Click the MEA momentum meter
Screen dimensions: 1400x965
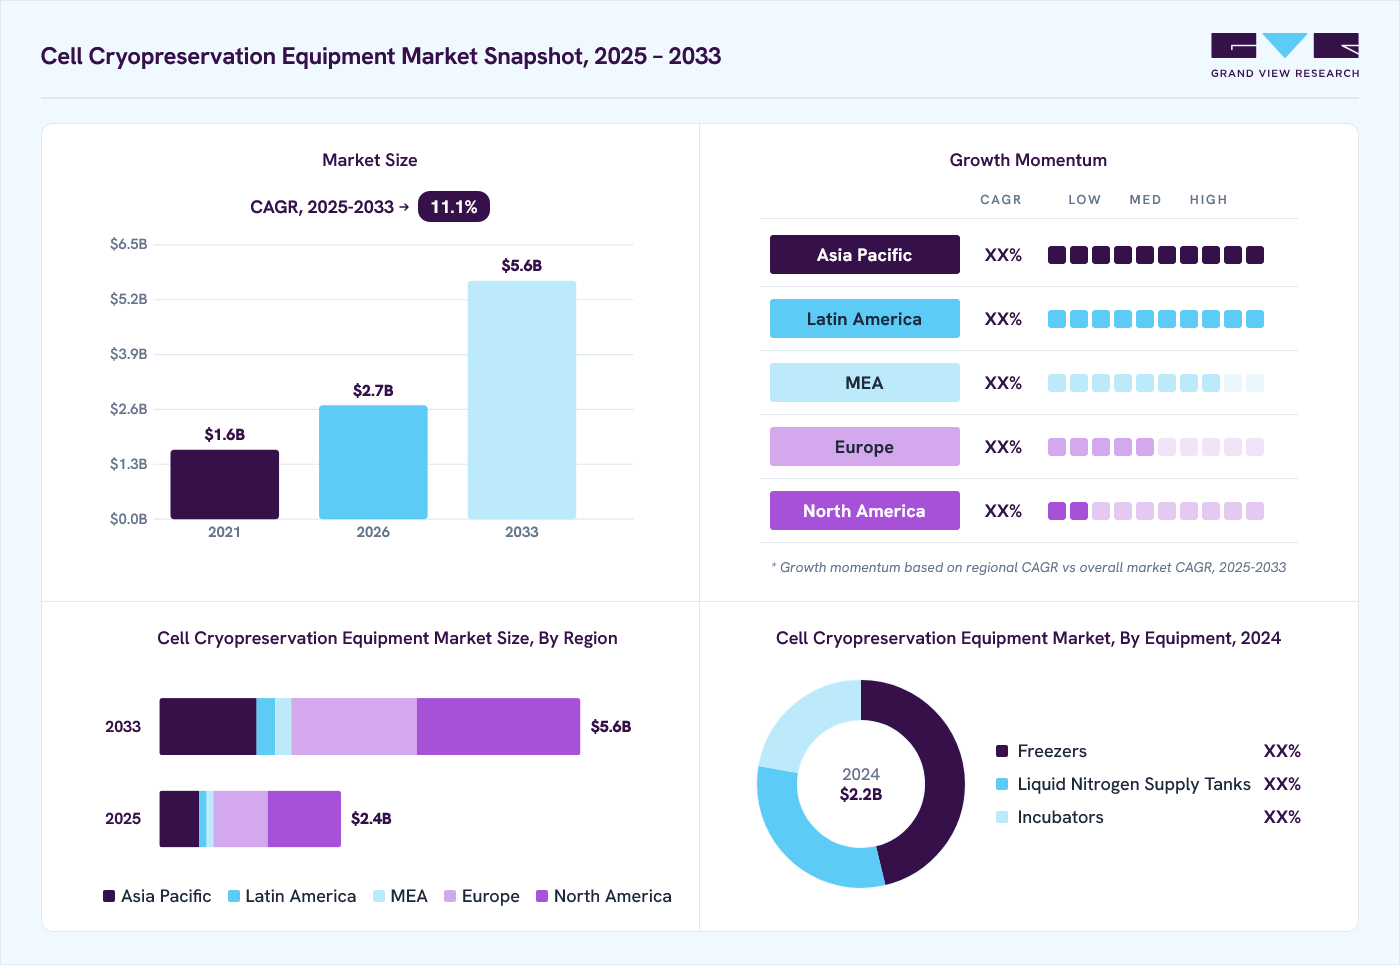[1156, 383]
